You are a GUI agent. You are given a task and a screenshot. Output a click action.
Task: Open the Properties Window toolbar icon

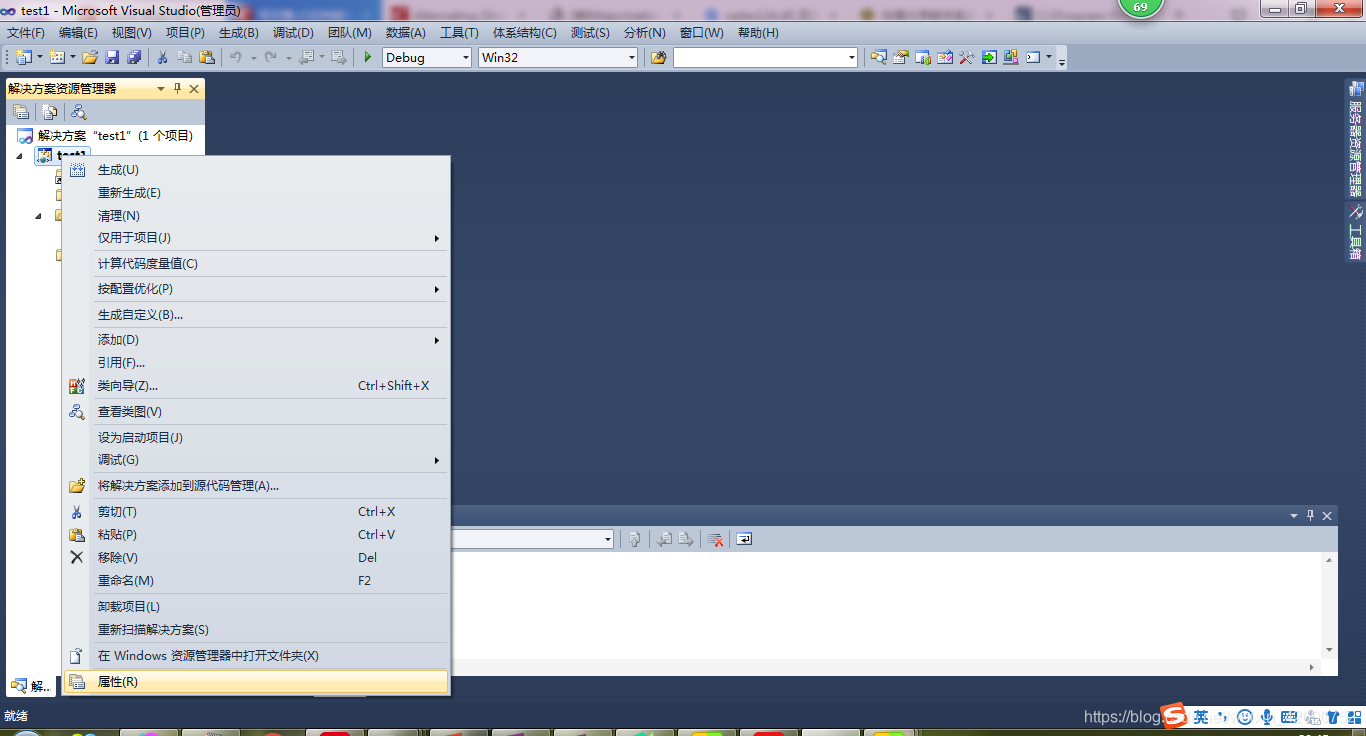pyautogui.click(x=900, y=57)
